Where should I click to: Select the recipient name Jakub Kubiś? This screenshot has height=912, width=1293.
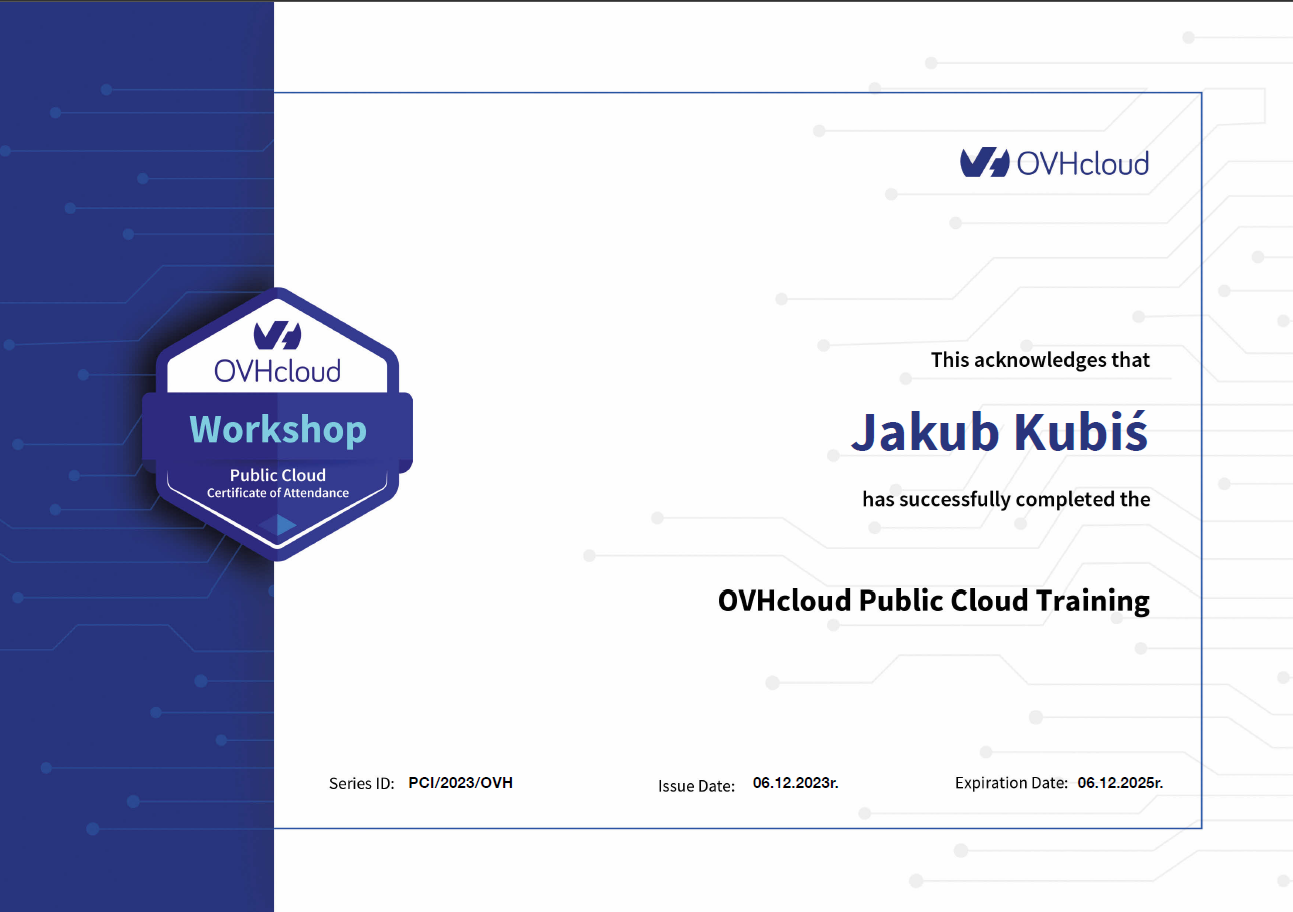point(1000,430)
